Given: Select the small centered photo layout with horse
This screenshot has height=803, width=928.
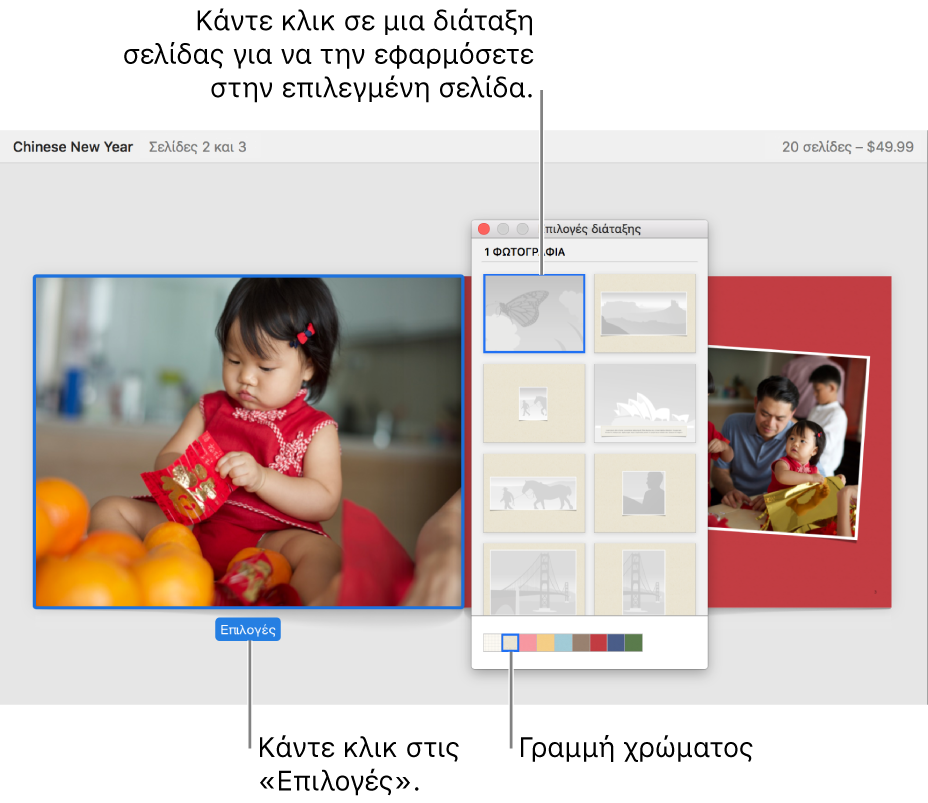Looking at the screenshot, I should click(x=534, y=403).
